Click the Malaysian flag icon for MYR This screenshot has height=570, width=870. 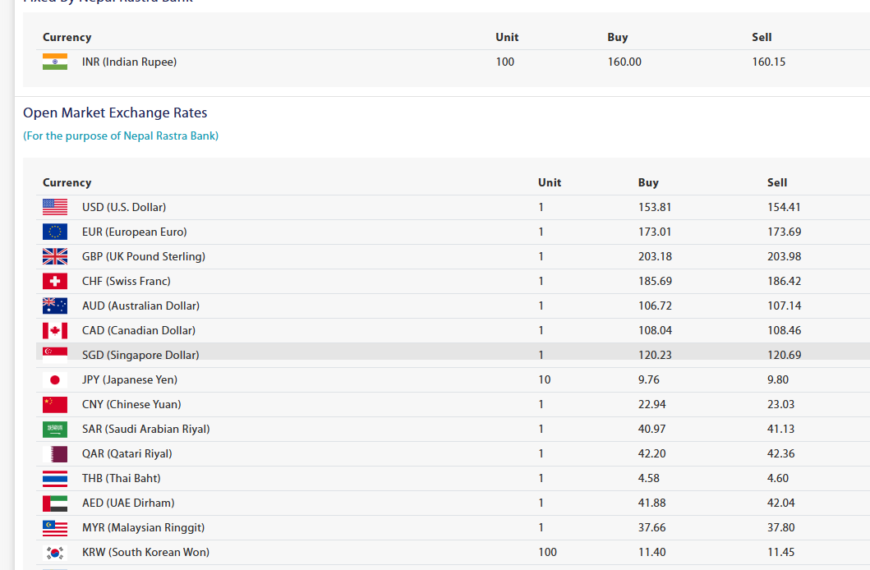coord(55,528)
